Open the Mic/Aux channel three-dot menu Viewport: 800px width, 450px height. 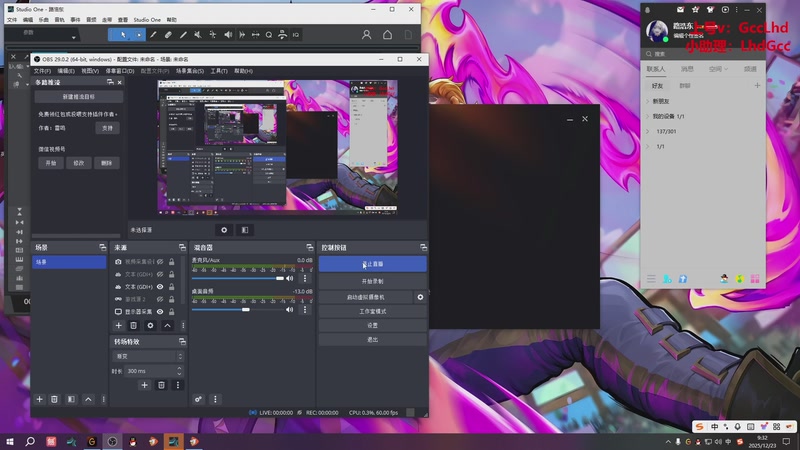[x=305, y=279]
